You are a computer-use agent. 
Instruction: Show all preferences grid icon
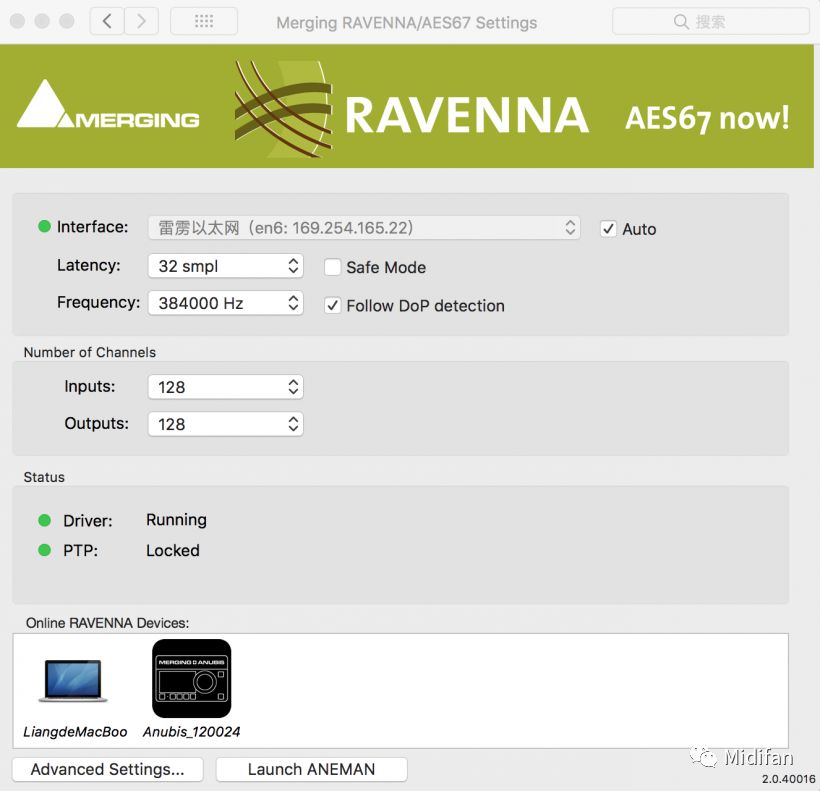coord(204,21)
